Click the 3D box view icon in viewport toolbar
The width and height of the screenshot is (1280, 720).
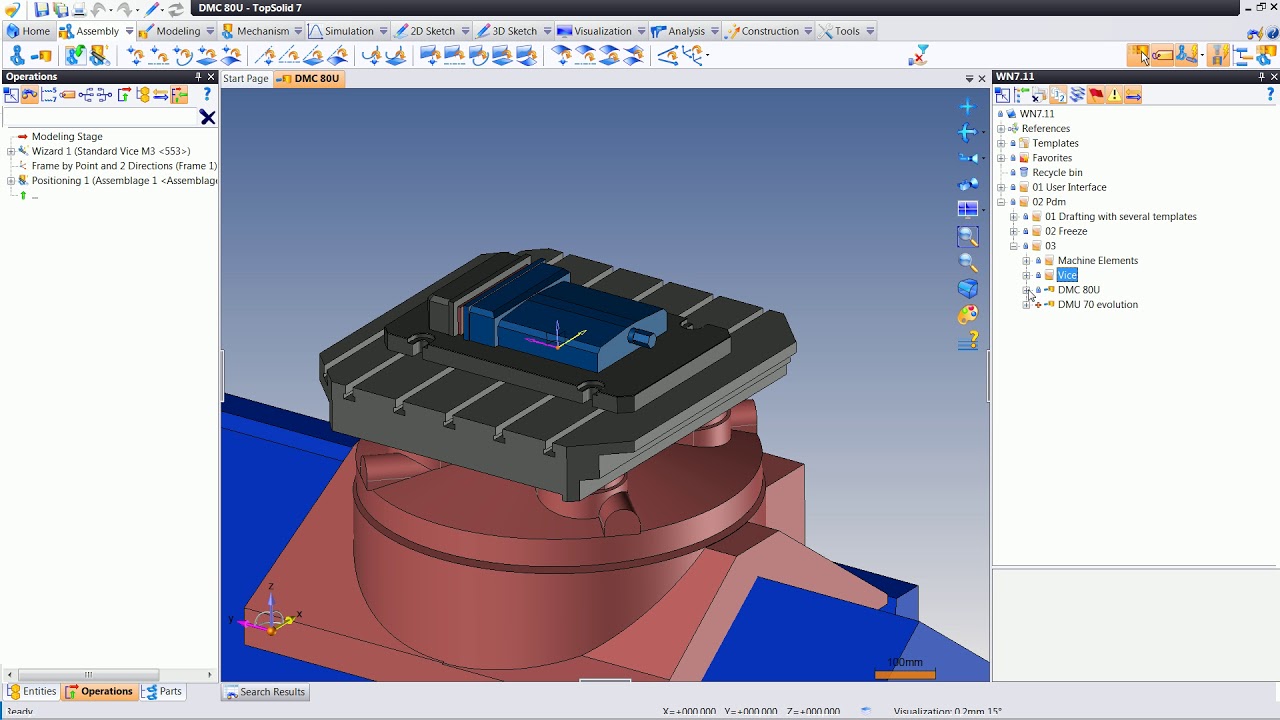point(968,289)
